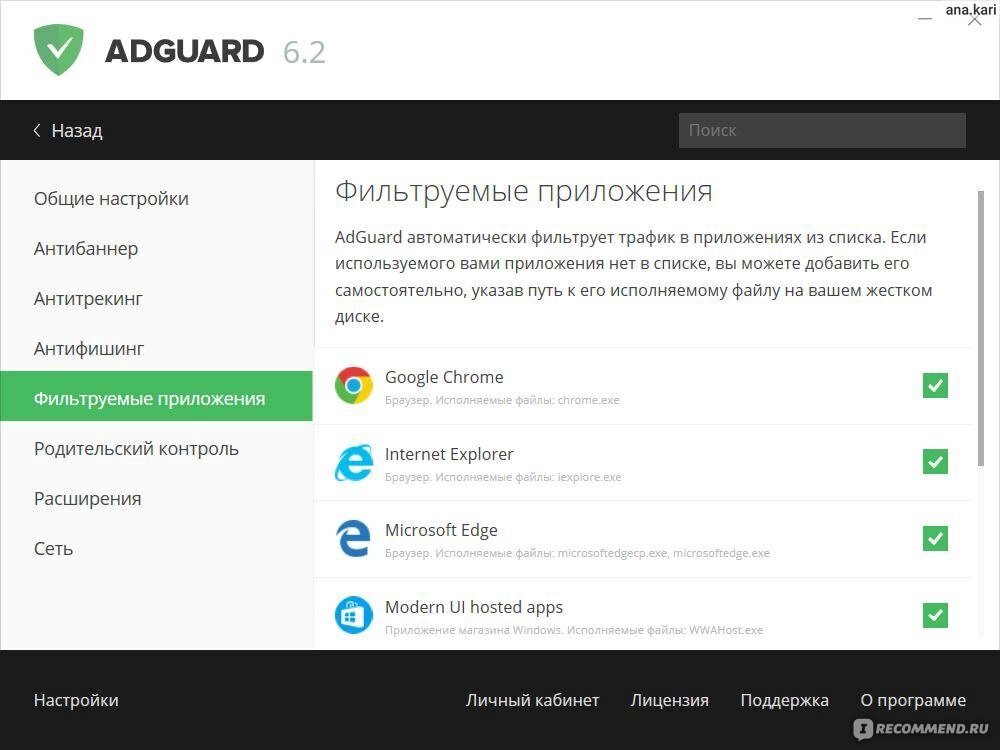This screenshot has width=1000, height=750.
Task: Toggle the Microsoft Edge checkbox
Action: pyautogui.click(x=935, y=538)
